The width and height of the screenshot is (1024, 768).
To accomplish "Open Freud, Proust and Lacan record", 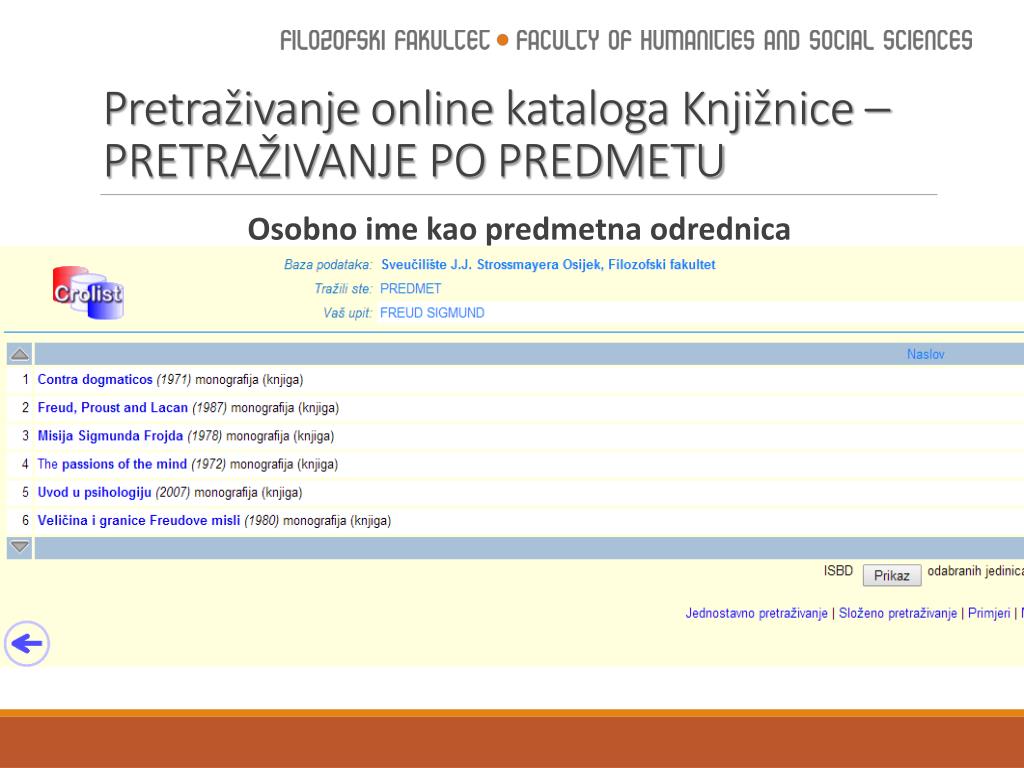I will [x=112, y=408].
